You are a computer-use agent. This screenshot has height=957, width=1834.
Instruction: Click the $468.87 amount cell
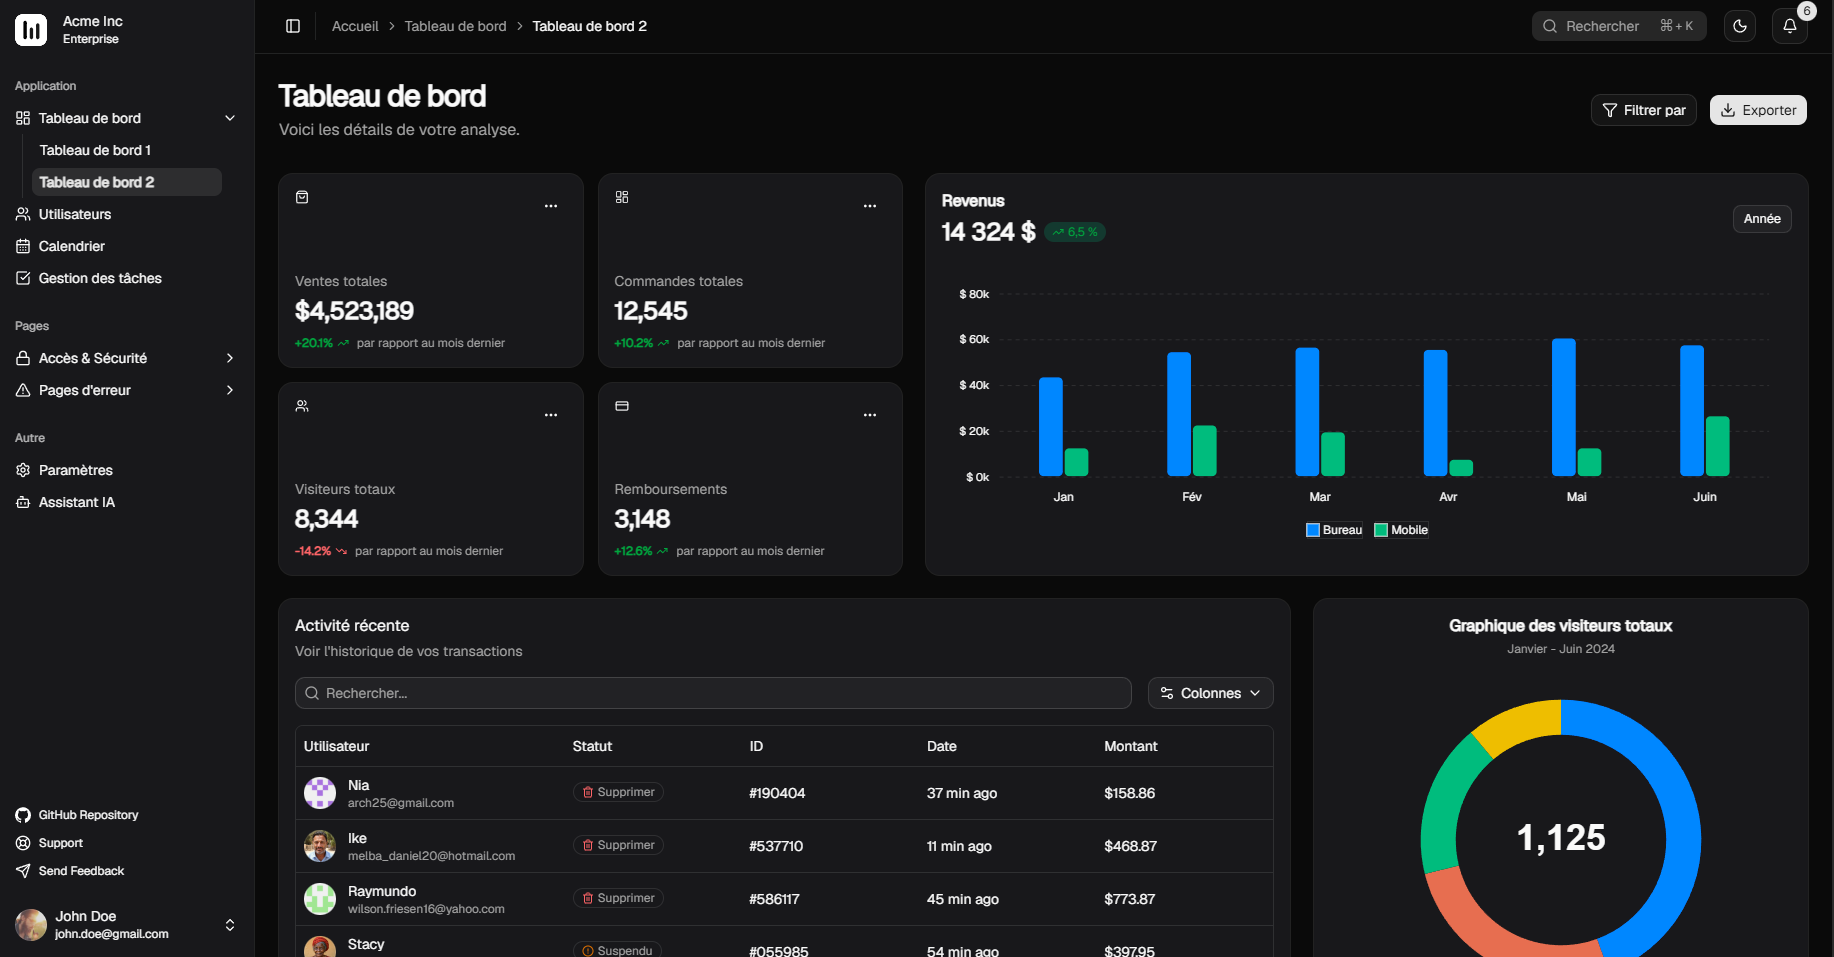pyautogui.click(x=1130, y=846)
